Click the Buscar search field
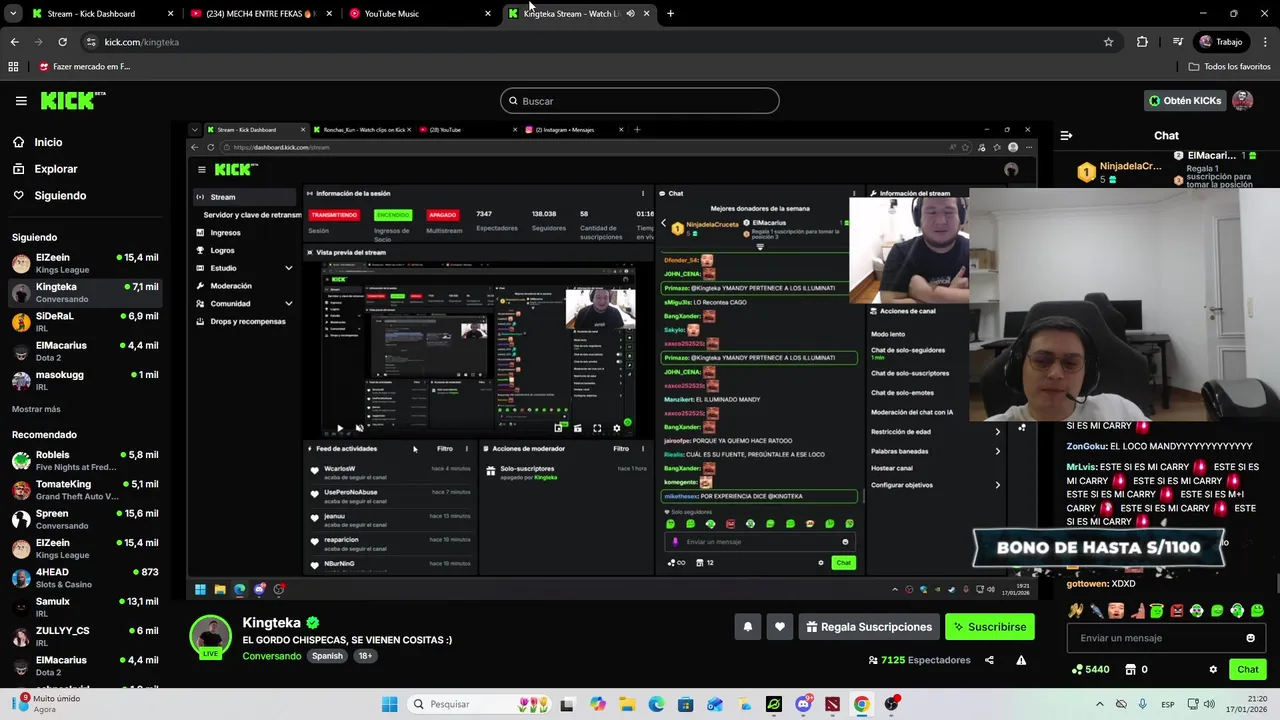 click(x=640, y=101)
